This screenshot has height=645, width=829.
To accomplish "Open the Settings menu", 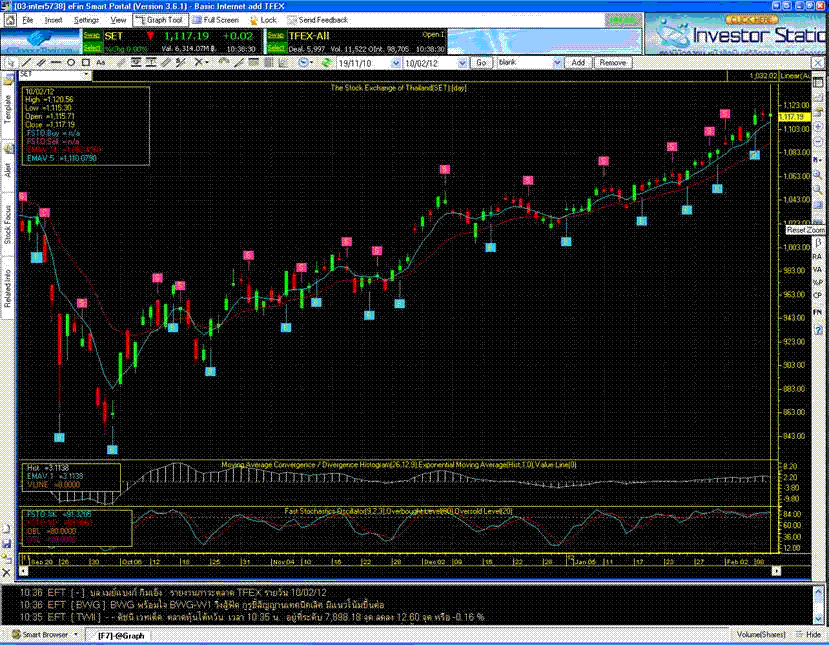I will (x=86, y=20).
